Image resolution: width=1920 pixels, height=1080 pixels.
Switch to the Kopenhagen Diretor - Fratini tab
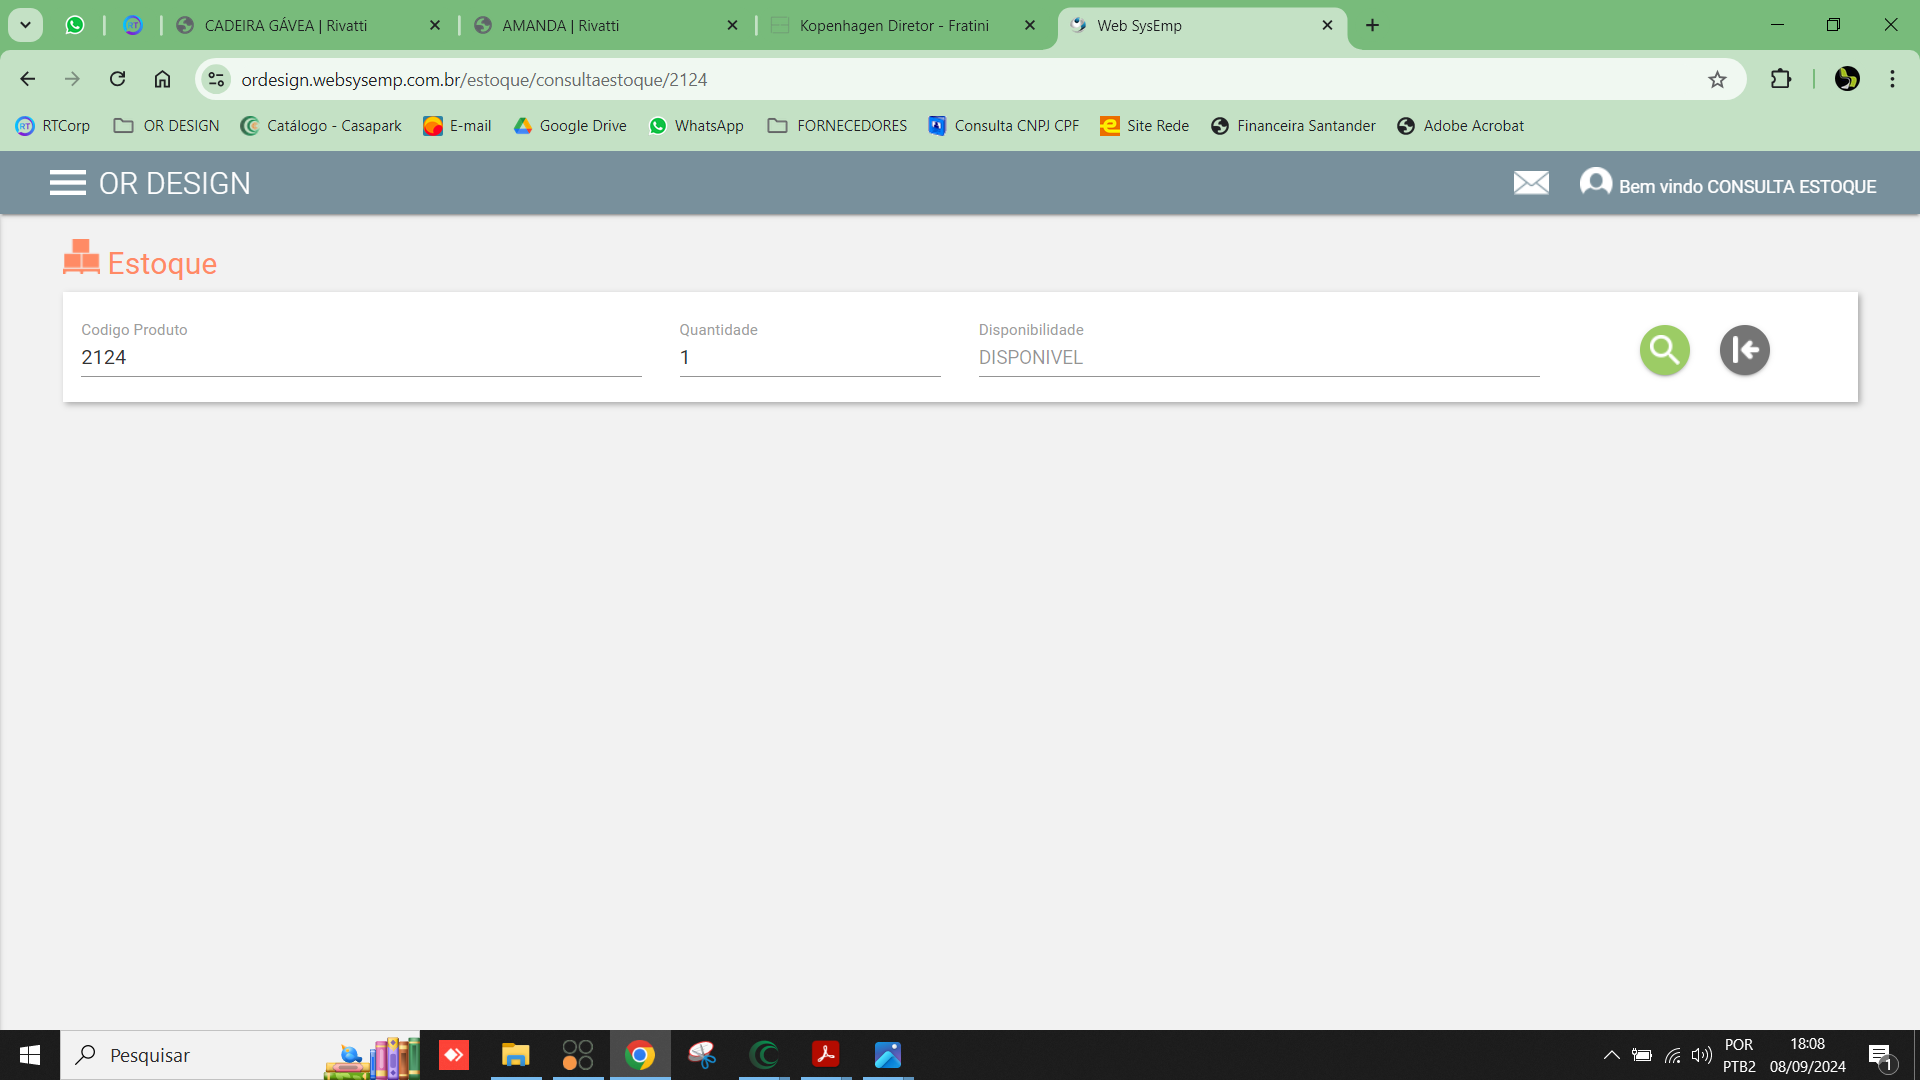(x=893, y=26)
